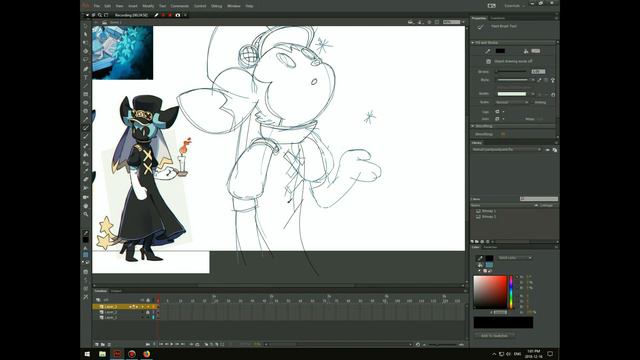
Task: Click the New Layer icon below timeline layers
Action: (97, 344)
